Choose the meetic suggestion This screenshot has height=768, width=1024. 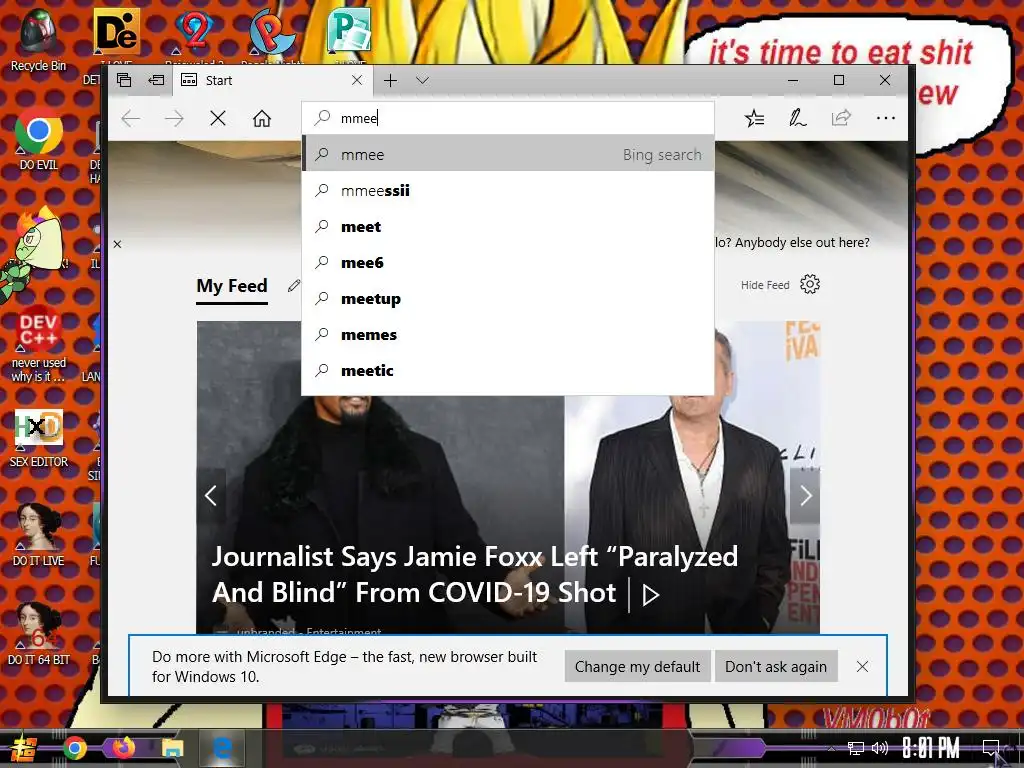point(508,370)
